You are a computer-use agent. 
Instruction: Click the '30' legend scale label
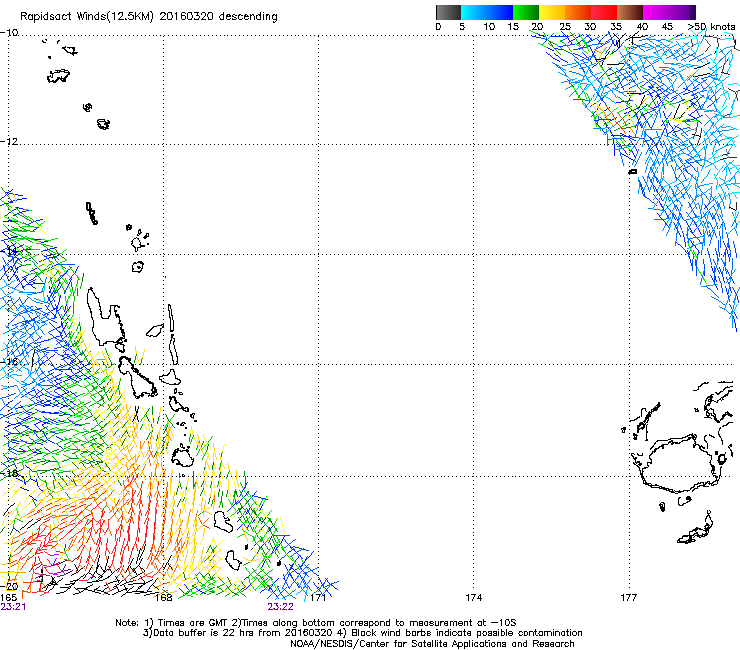pyautogui.click(x=590, y=26)
